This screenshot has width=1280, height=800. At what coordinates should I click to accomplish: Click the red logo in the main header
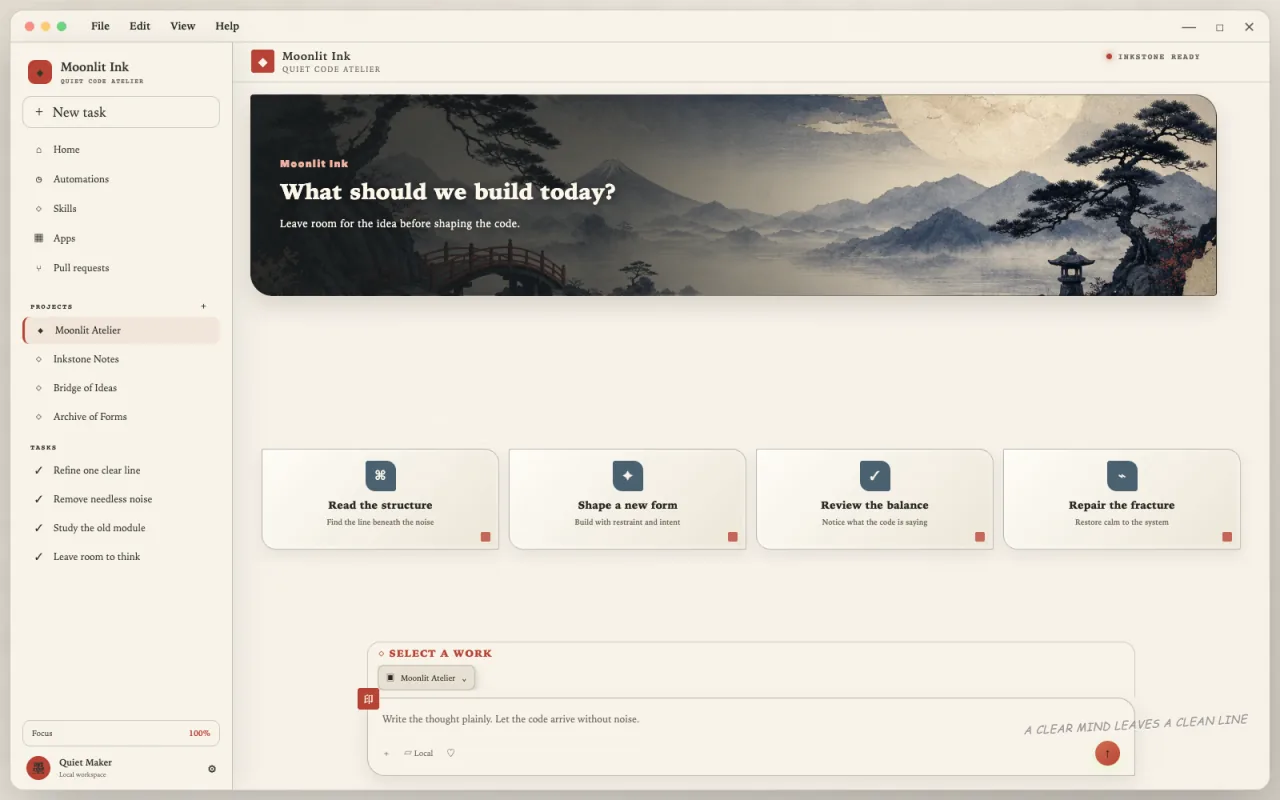click(263, 62)
